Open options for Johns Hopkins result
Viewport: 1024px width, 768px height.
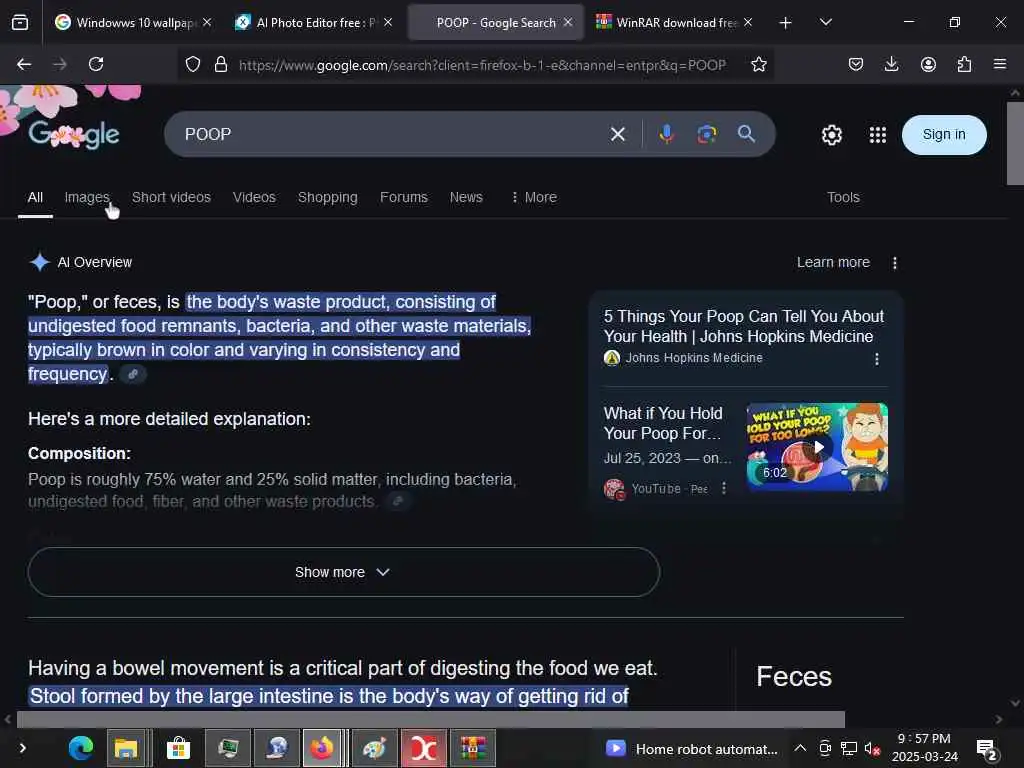pos(876,359)
